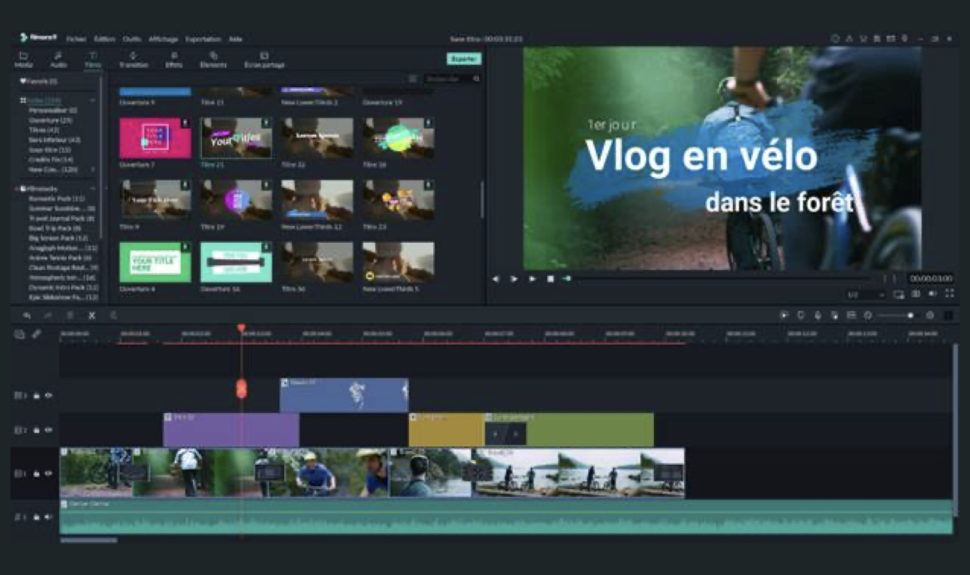This screenshot has width=970, height=575.
Task: Toggle lock on the bottom video track
Action: [36, 473]
